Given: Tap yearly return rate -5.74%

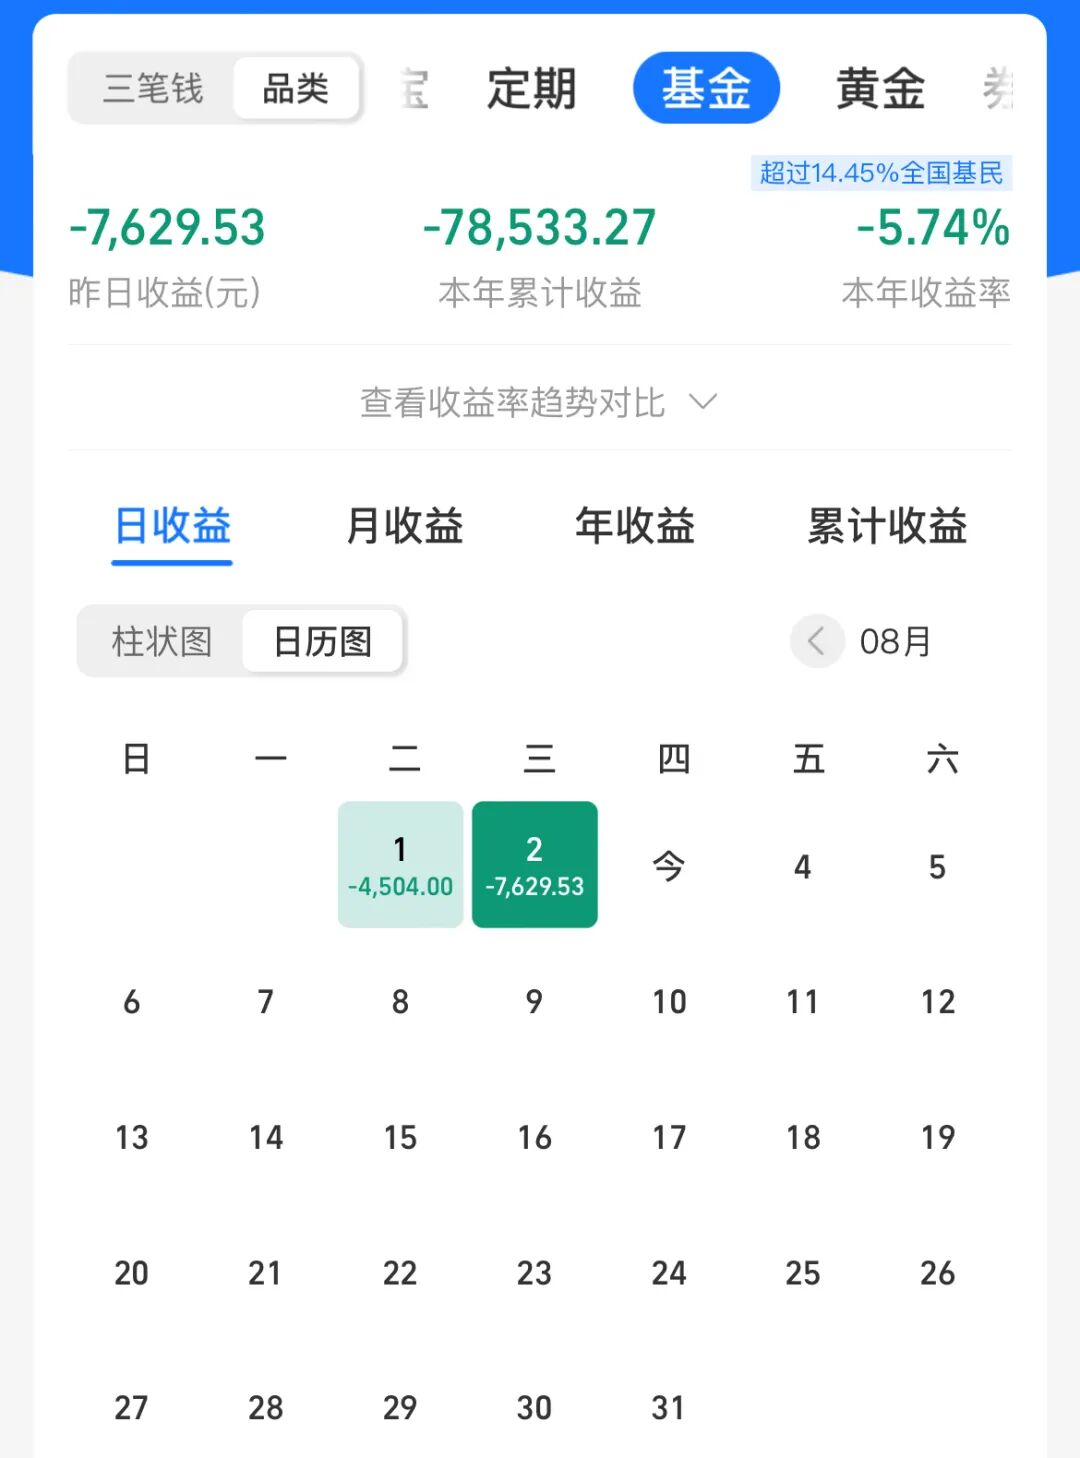Looking at the screenshot, I should [x=933, y=227].
